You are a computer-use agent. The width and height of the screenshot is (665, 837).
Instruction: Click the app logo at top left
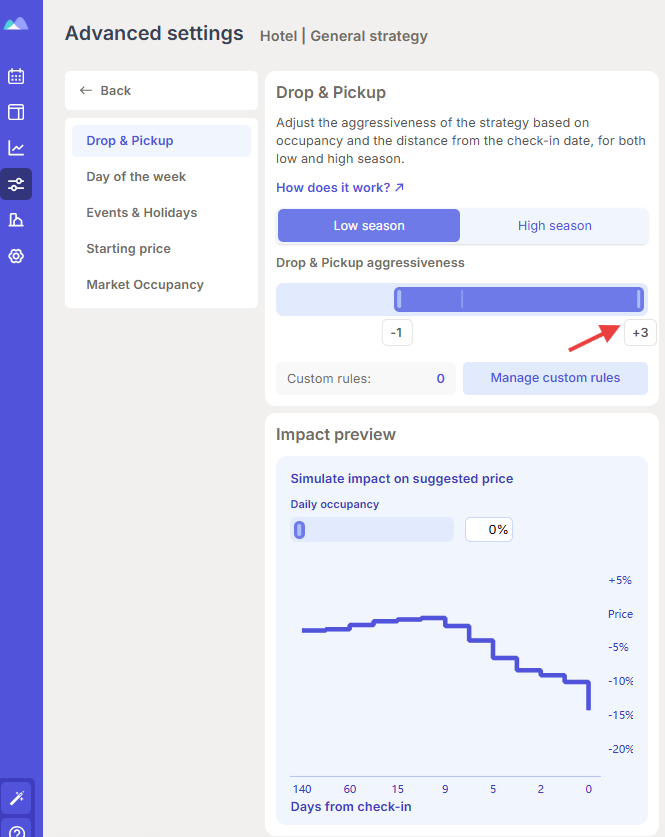point(16,24)
